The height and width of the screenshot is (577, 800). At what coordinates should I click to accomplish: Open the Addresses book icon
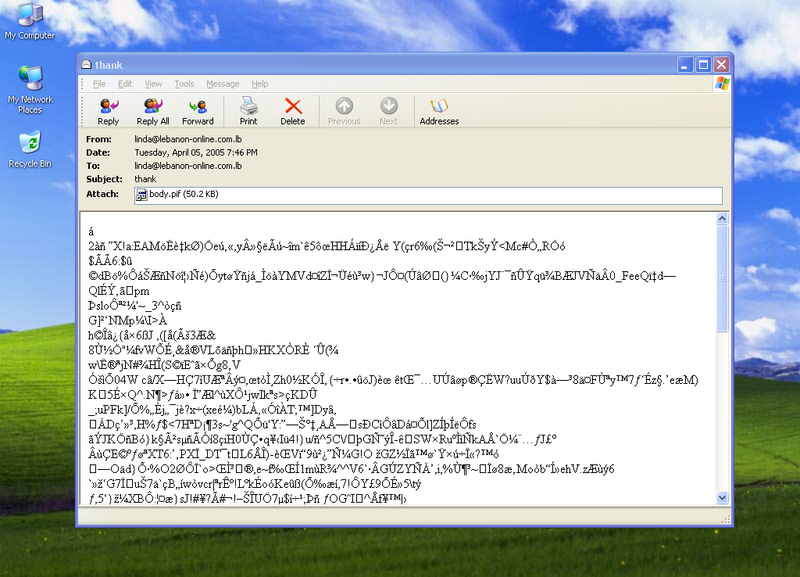(439, 106)
